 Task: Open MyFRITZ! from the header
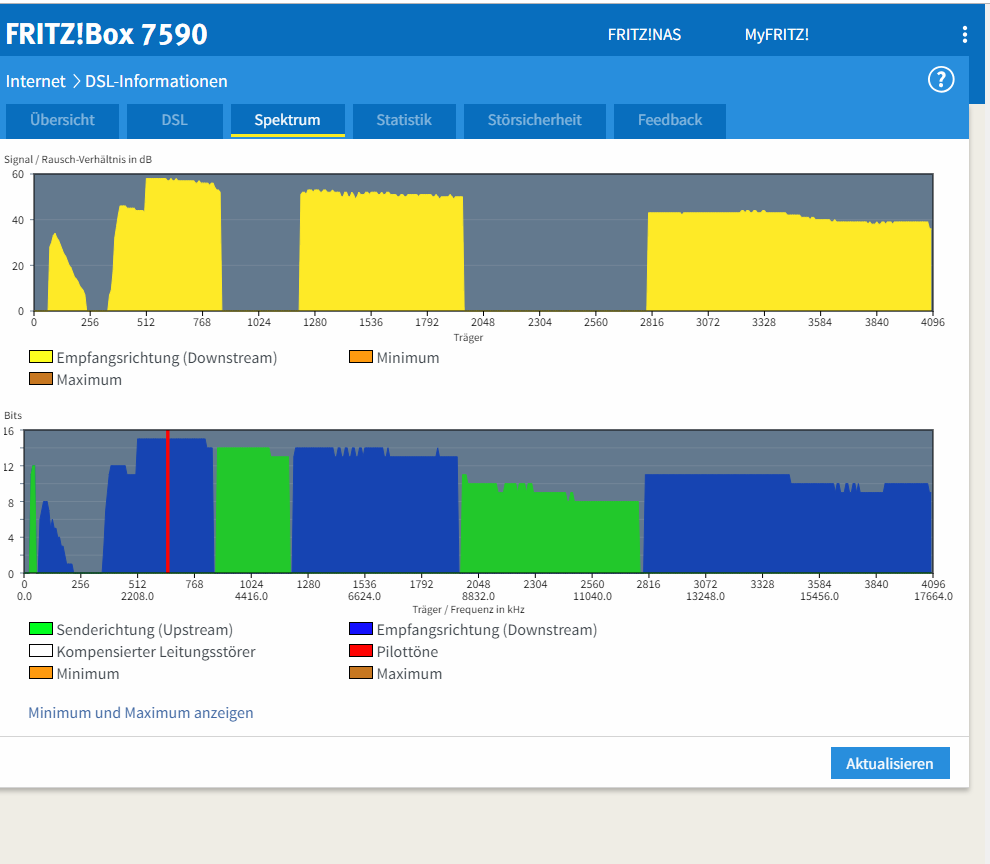click(x=777, y=35)
